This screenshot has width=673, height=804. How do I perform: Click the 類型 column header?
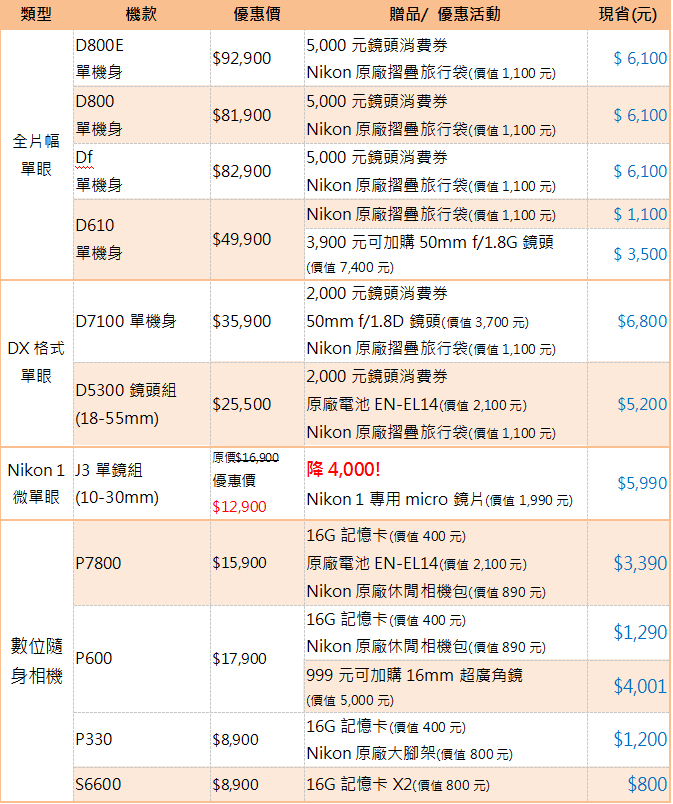36,14
